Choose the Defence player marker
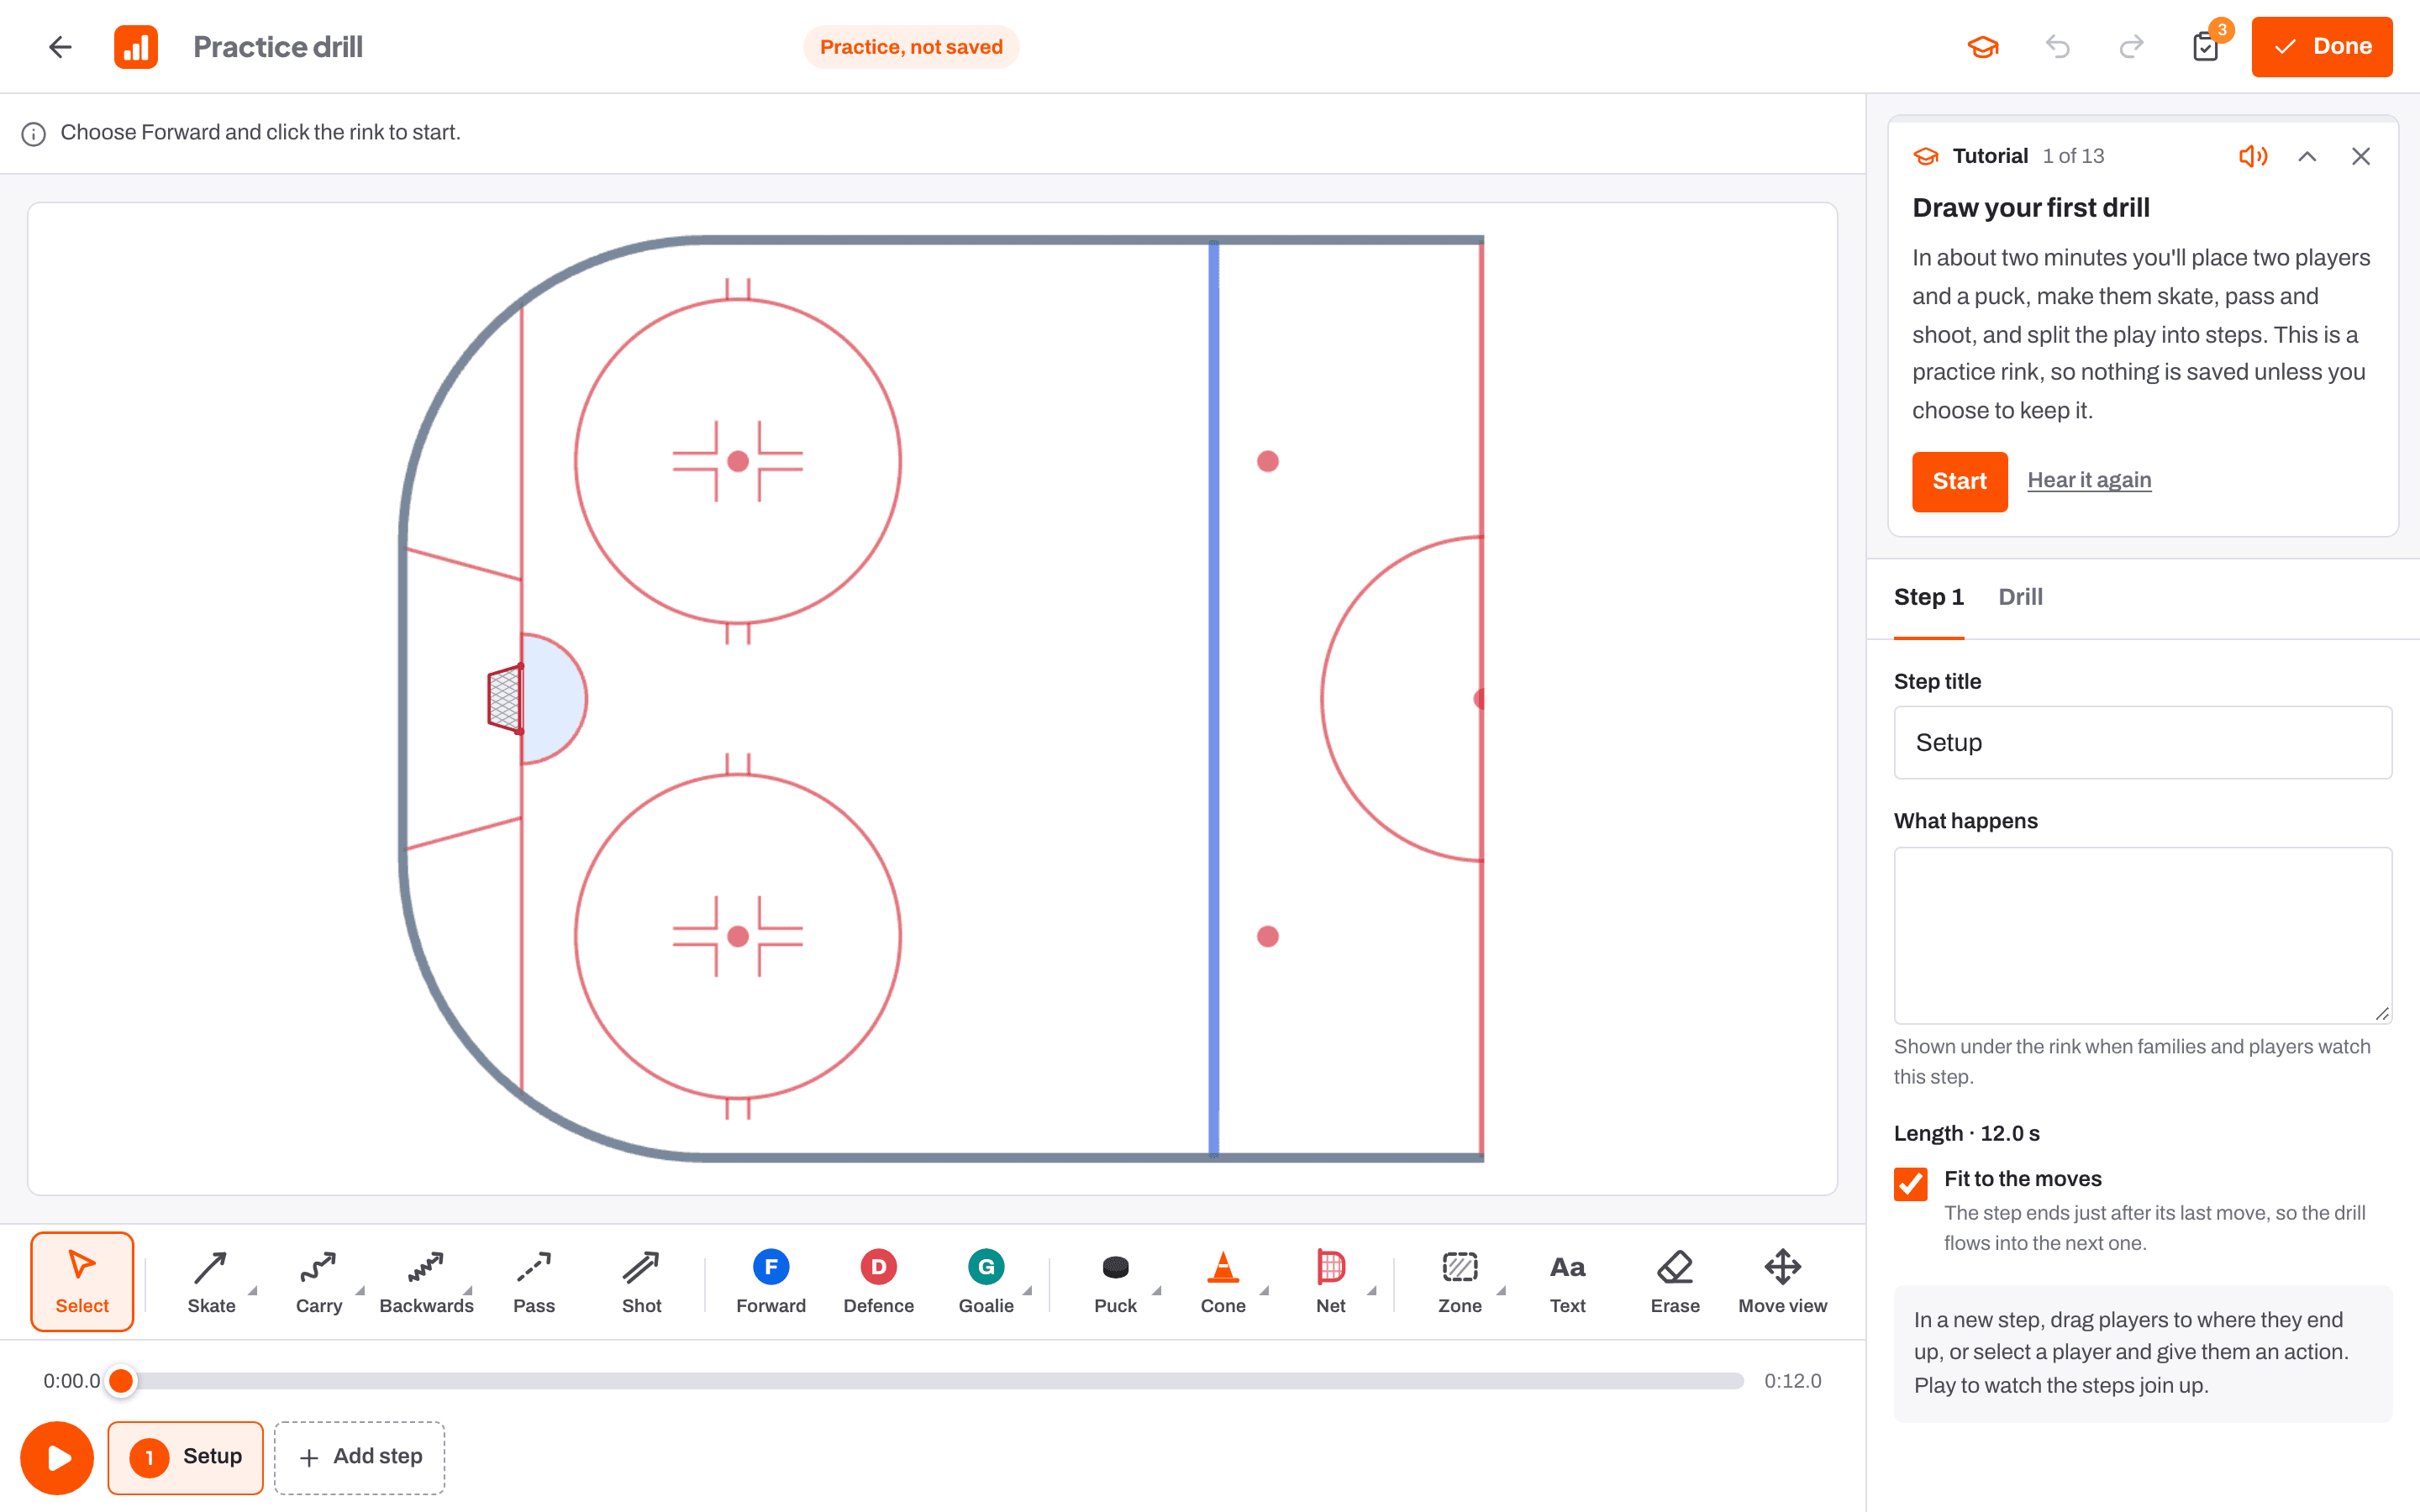The image size is (2420, 1512). (878, 1281)
